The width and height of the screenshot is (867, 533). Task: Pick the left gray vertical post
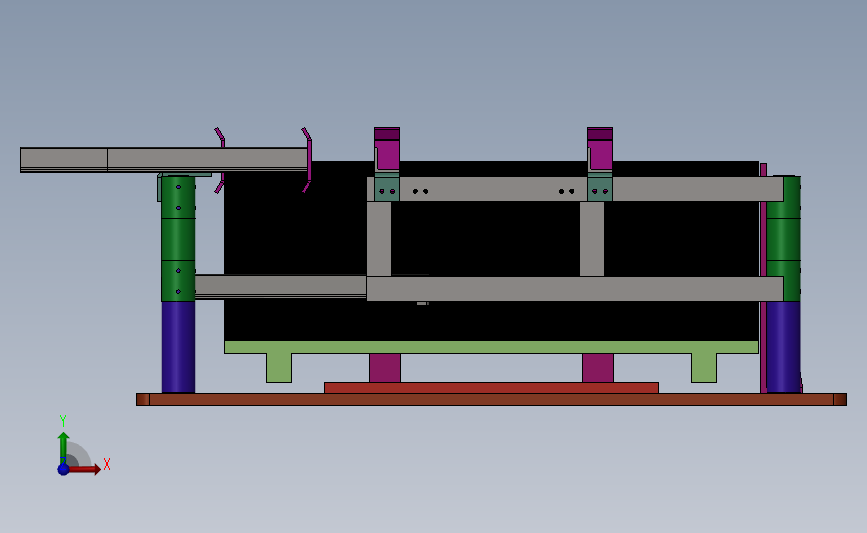pyautogui.click(x=379, y=239)
